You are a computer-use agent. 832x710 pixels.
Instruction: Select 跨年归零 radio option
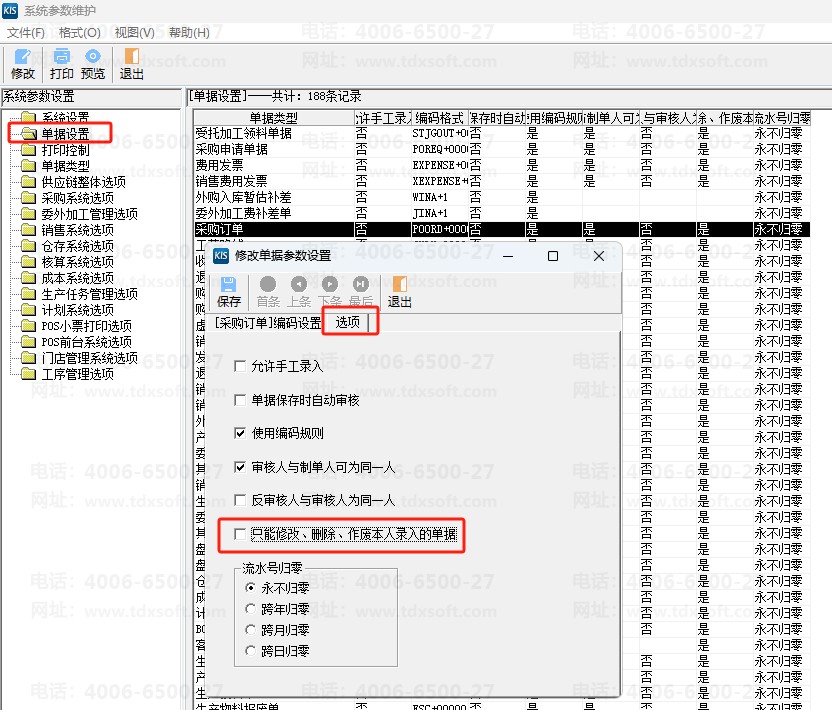[251, 608]
